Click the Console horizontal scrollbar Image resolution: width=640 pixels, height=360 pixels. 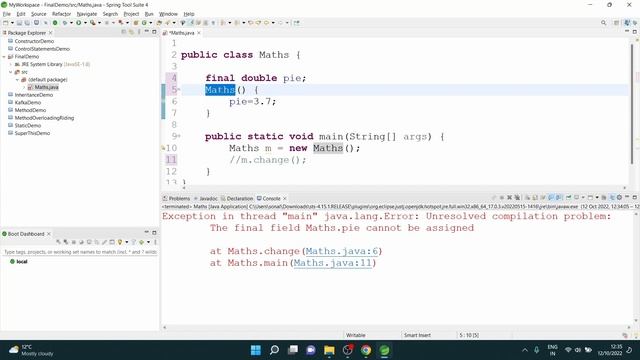(x=396, y=327)
